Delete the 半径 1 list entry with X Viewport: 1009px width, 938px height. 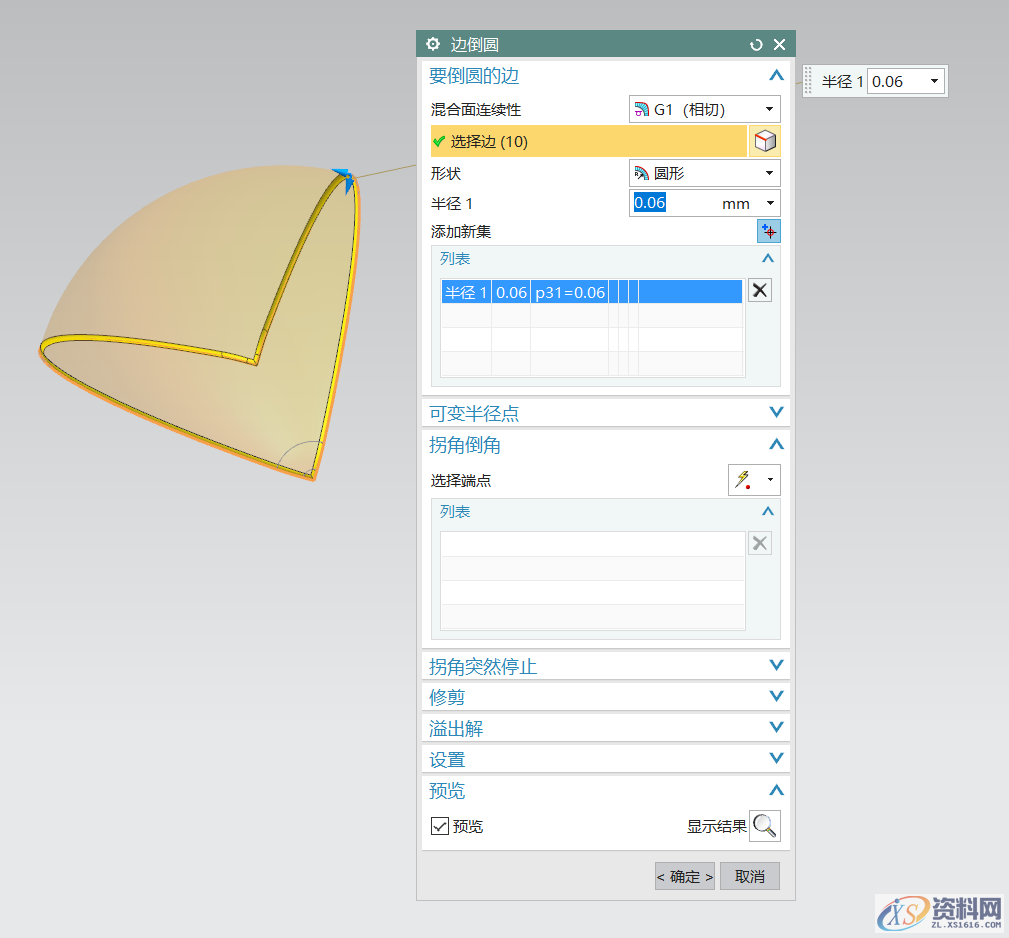760,291
